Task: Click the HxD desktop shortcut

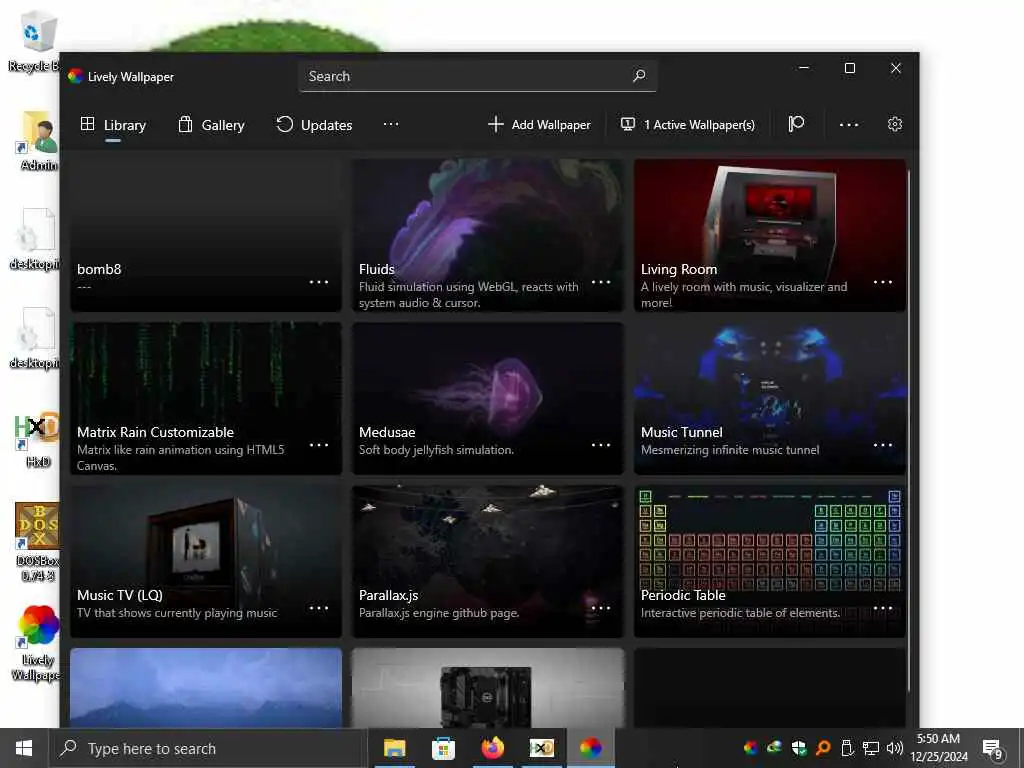Action: click(x=37, y=439)
